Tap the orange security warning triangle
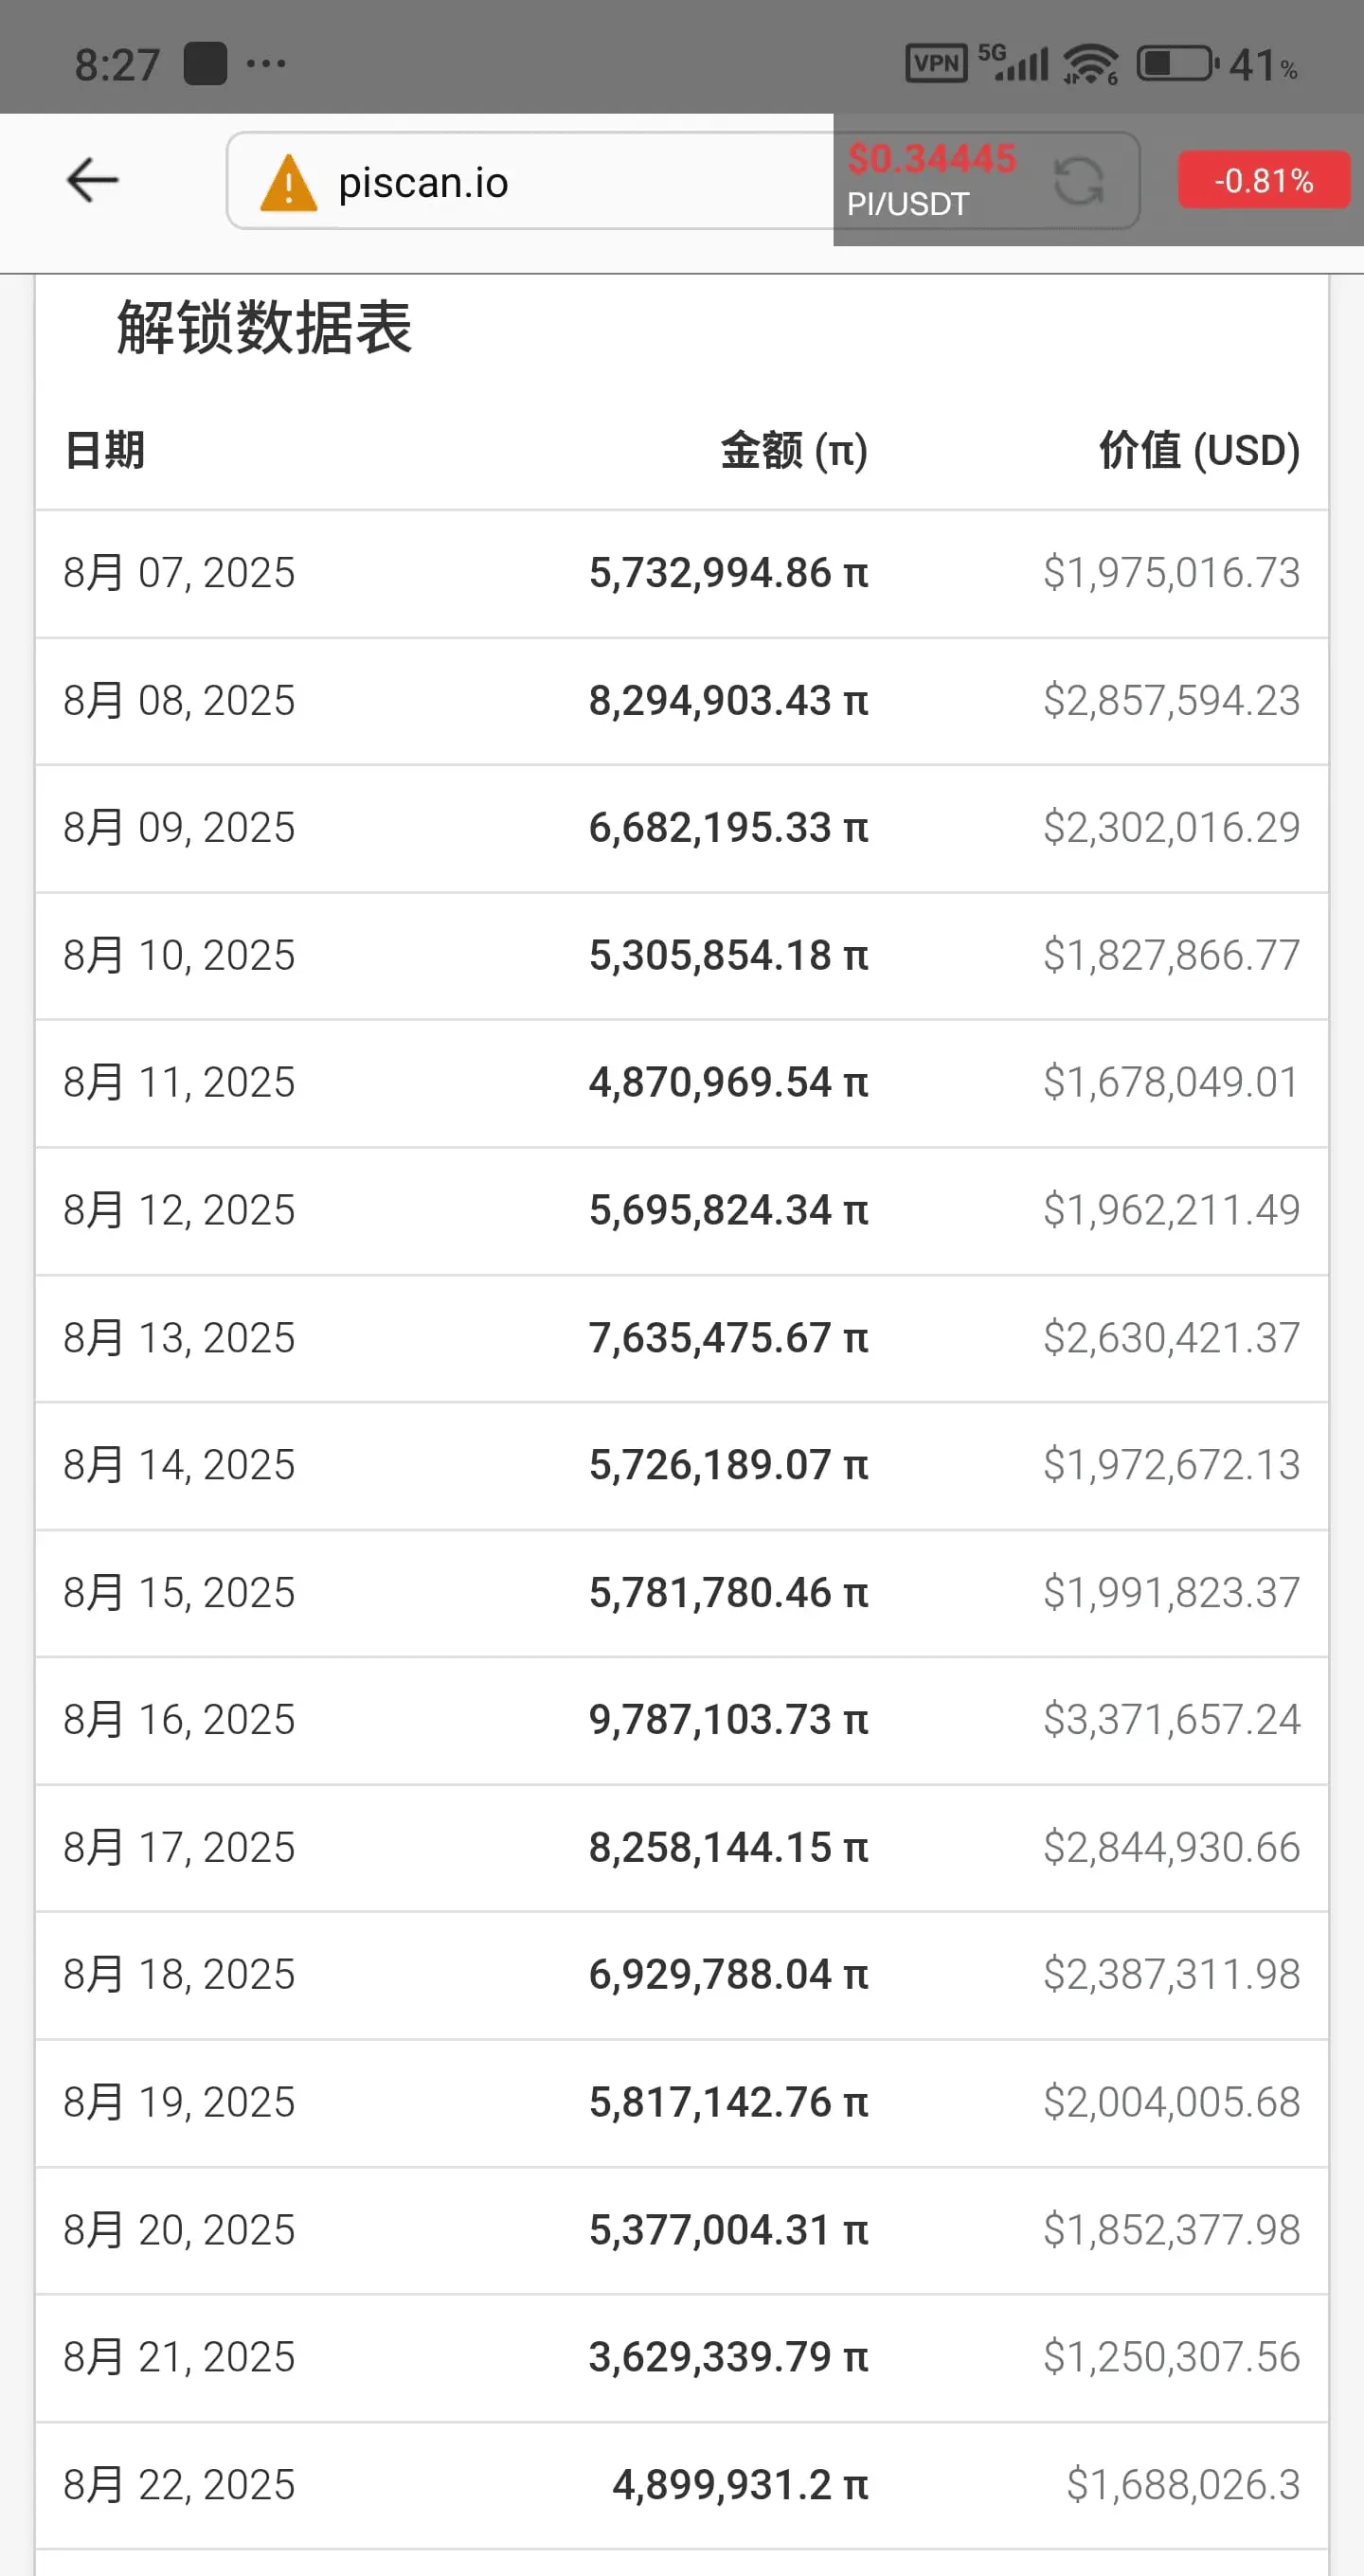This screenshot has height=2576, width=1364. (288, 182)
